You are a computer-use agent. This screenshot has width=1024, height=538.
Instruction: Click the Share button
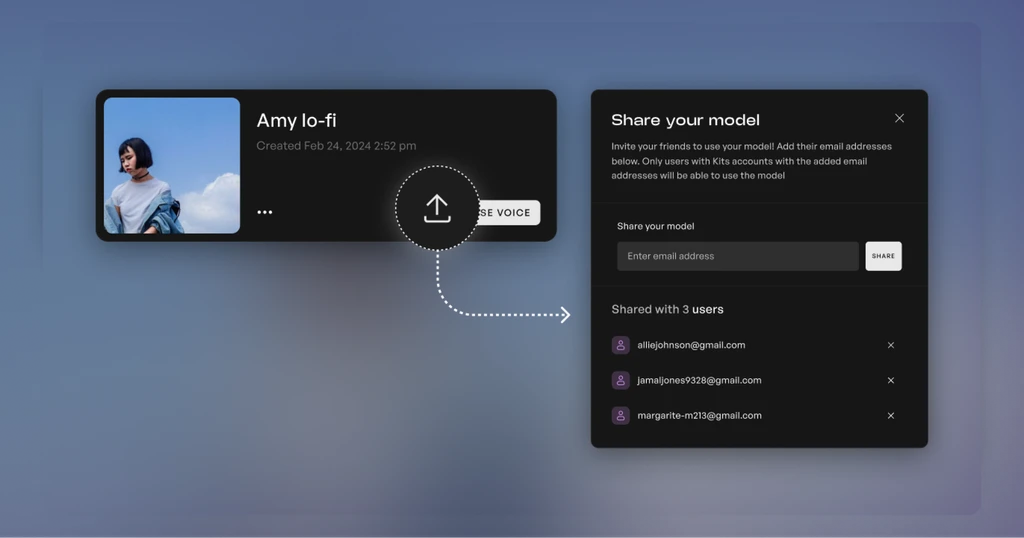(x=884, y=256)
